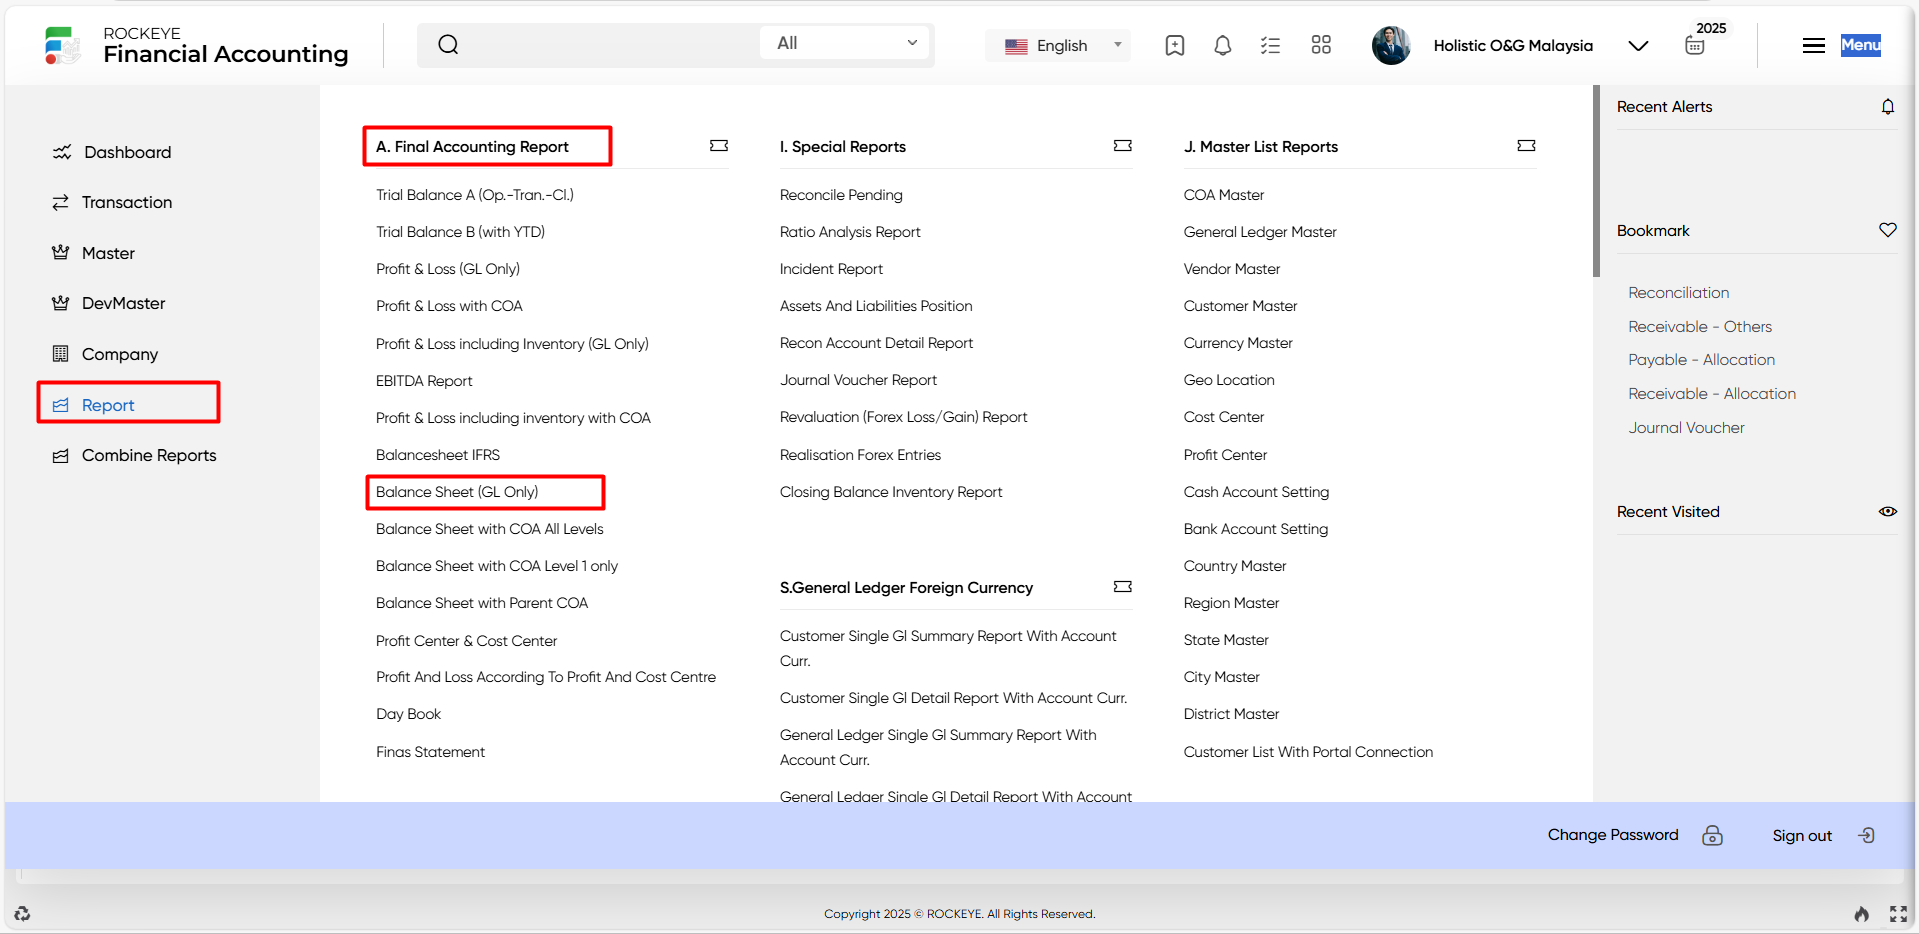
Task: Open Balancesheet IFRS report
Action: (x=438, y=455)
